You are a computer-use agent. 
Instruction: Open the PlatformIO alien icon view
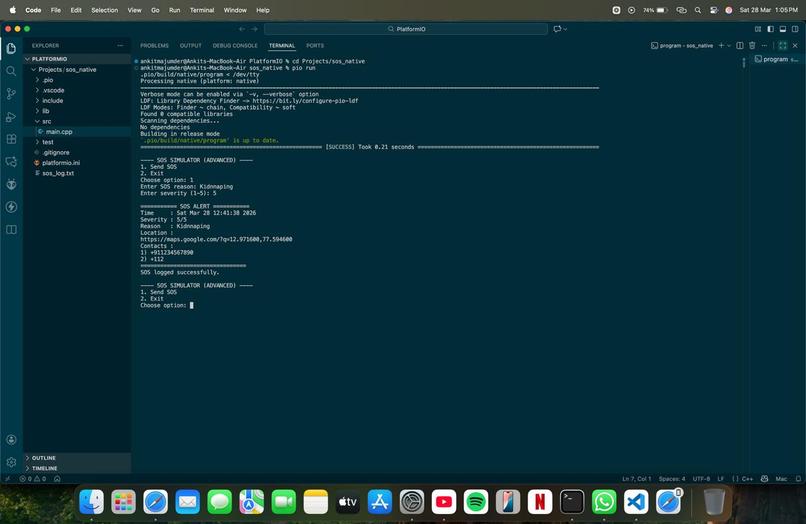tap(11, 184)
